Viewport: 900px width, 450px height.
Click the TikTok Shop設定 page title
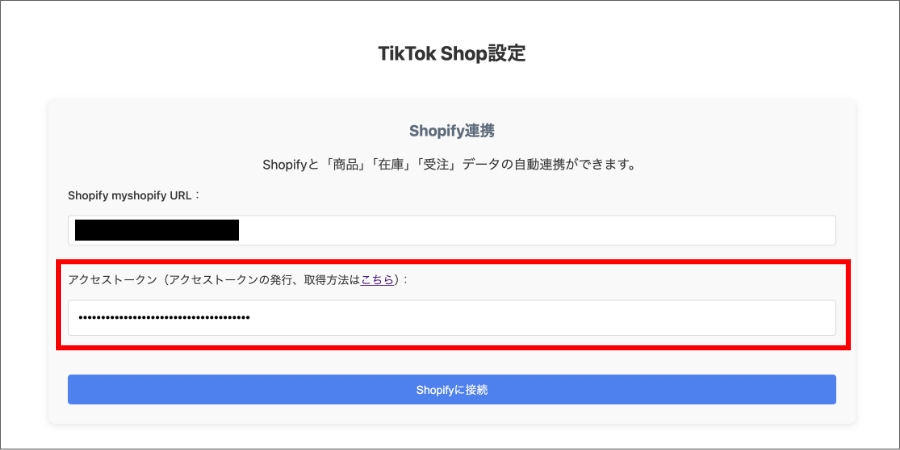[x=452, y=53]
